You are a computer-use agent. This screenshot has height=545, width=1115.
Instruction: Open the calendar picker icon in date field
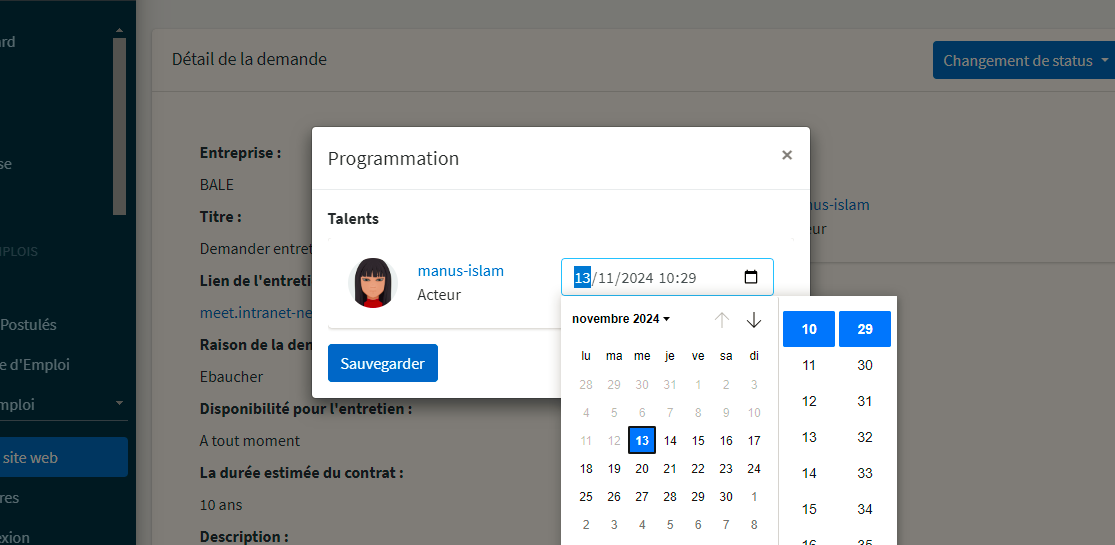[x=751, y=277]
